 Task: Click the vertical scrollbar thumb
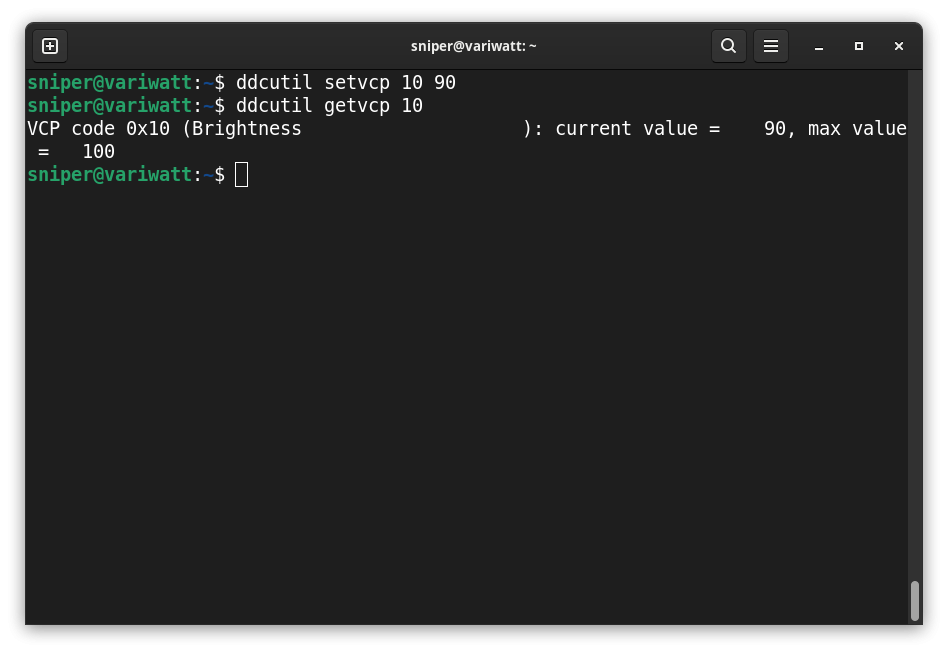(x=914, y=600)
